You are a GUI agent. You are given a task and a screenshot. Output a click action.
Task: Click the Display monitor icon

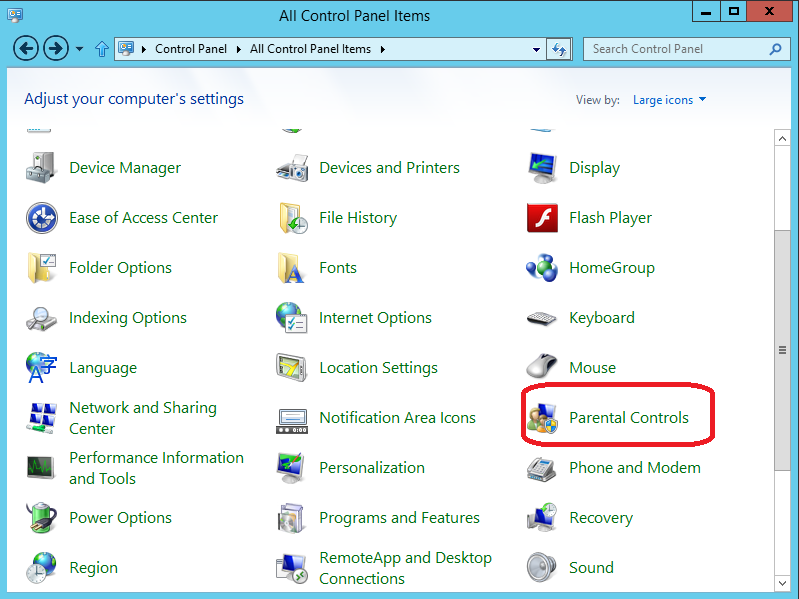click(542, 168)
